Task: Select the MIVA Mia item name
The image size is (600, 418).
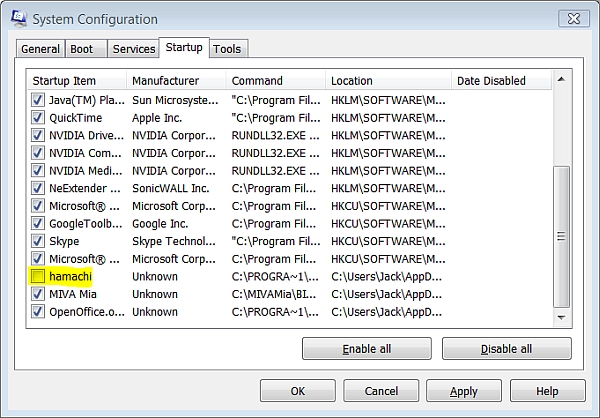Action: click(x=73, y=294)
